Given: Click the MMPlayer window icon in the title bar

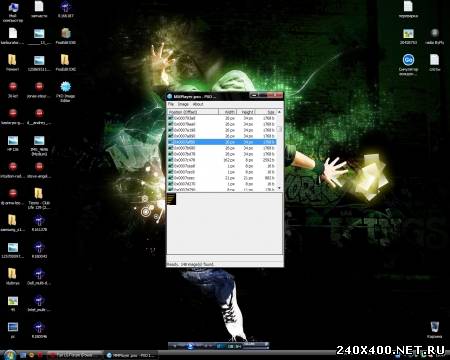Looking at the screenshot, I should 170,96.
